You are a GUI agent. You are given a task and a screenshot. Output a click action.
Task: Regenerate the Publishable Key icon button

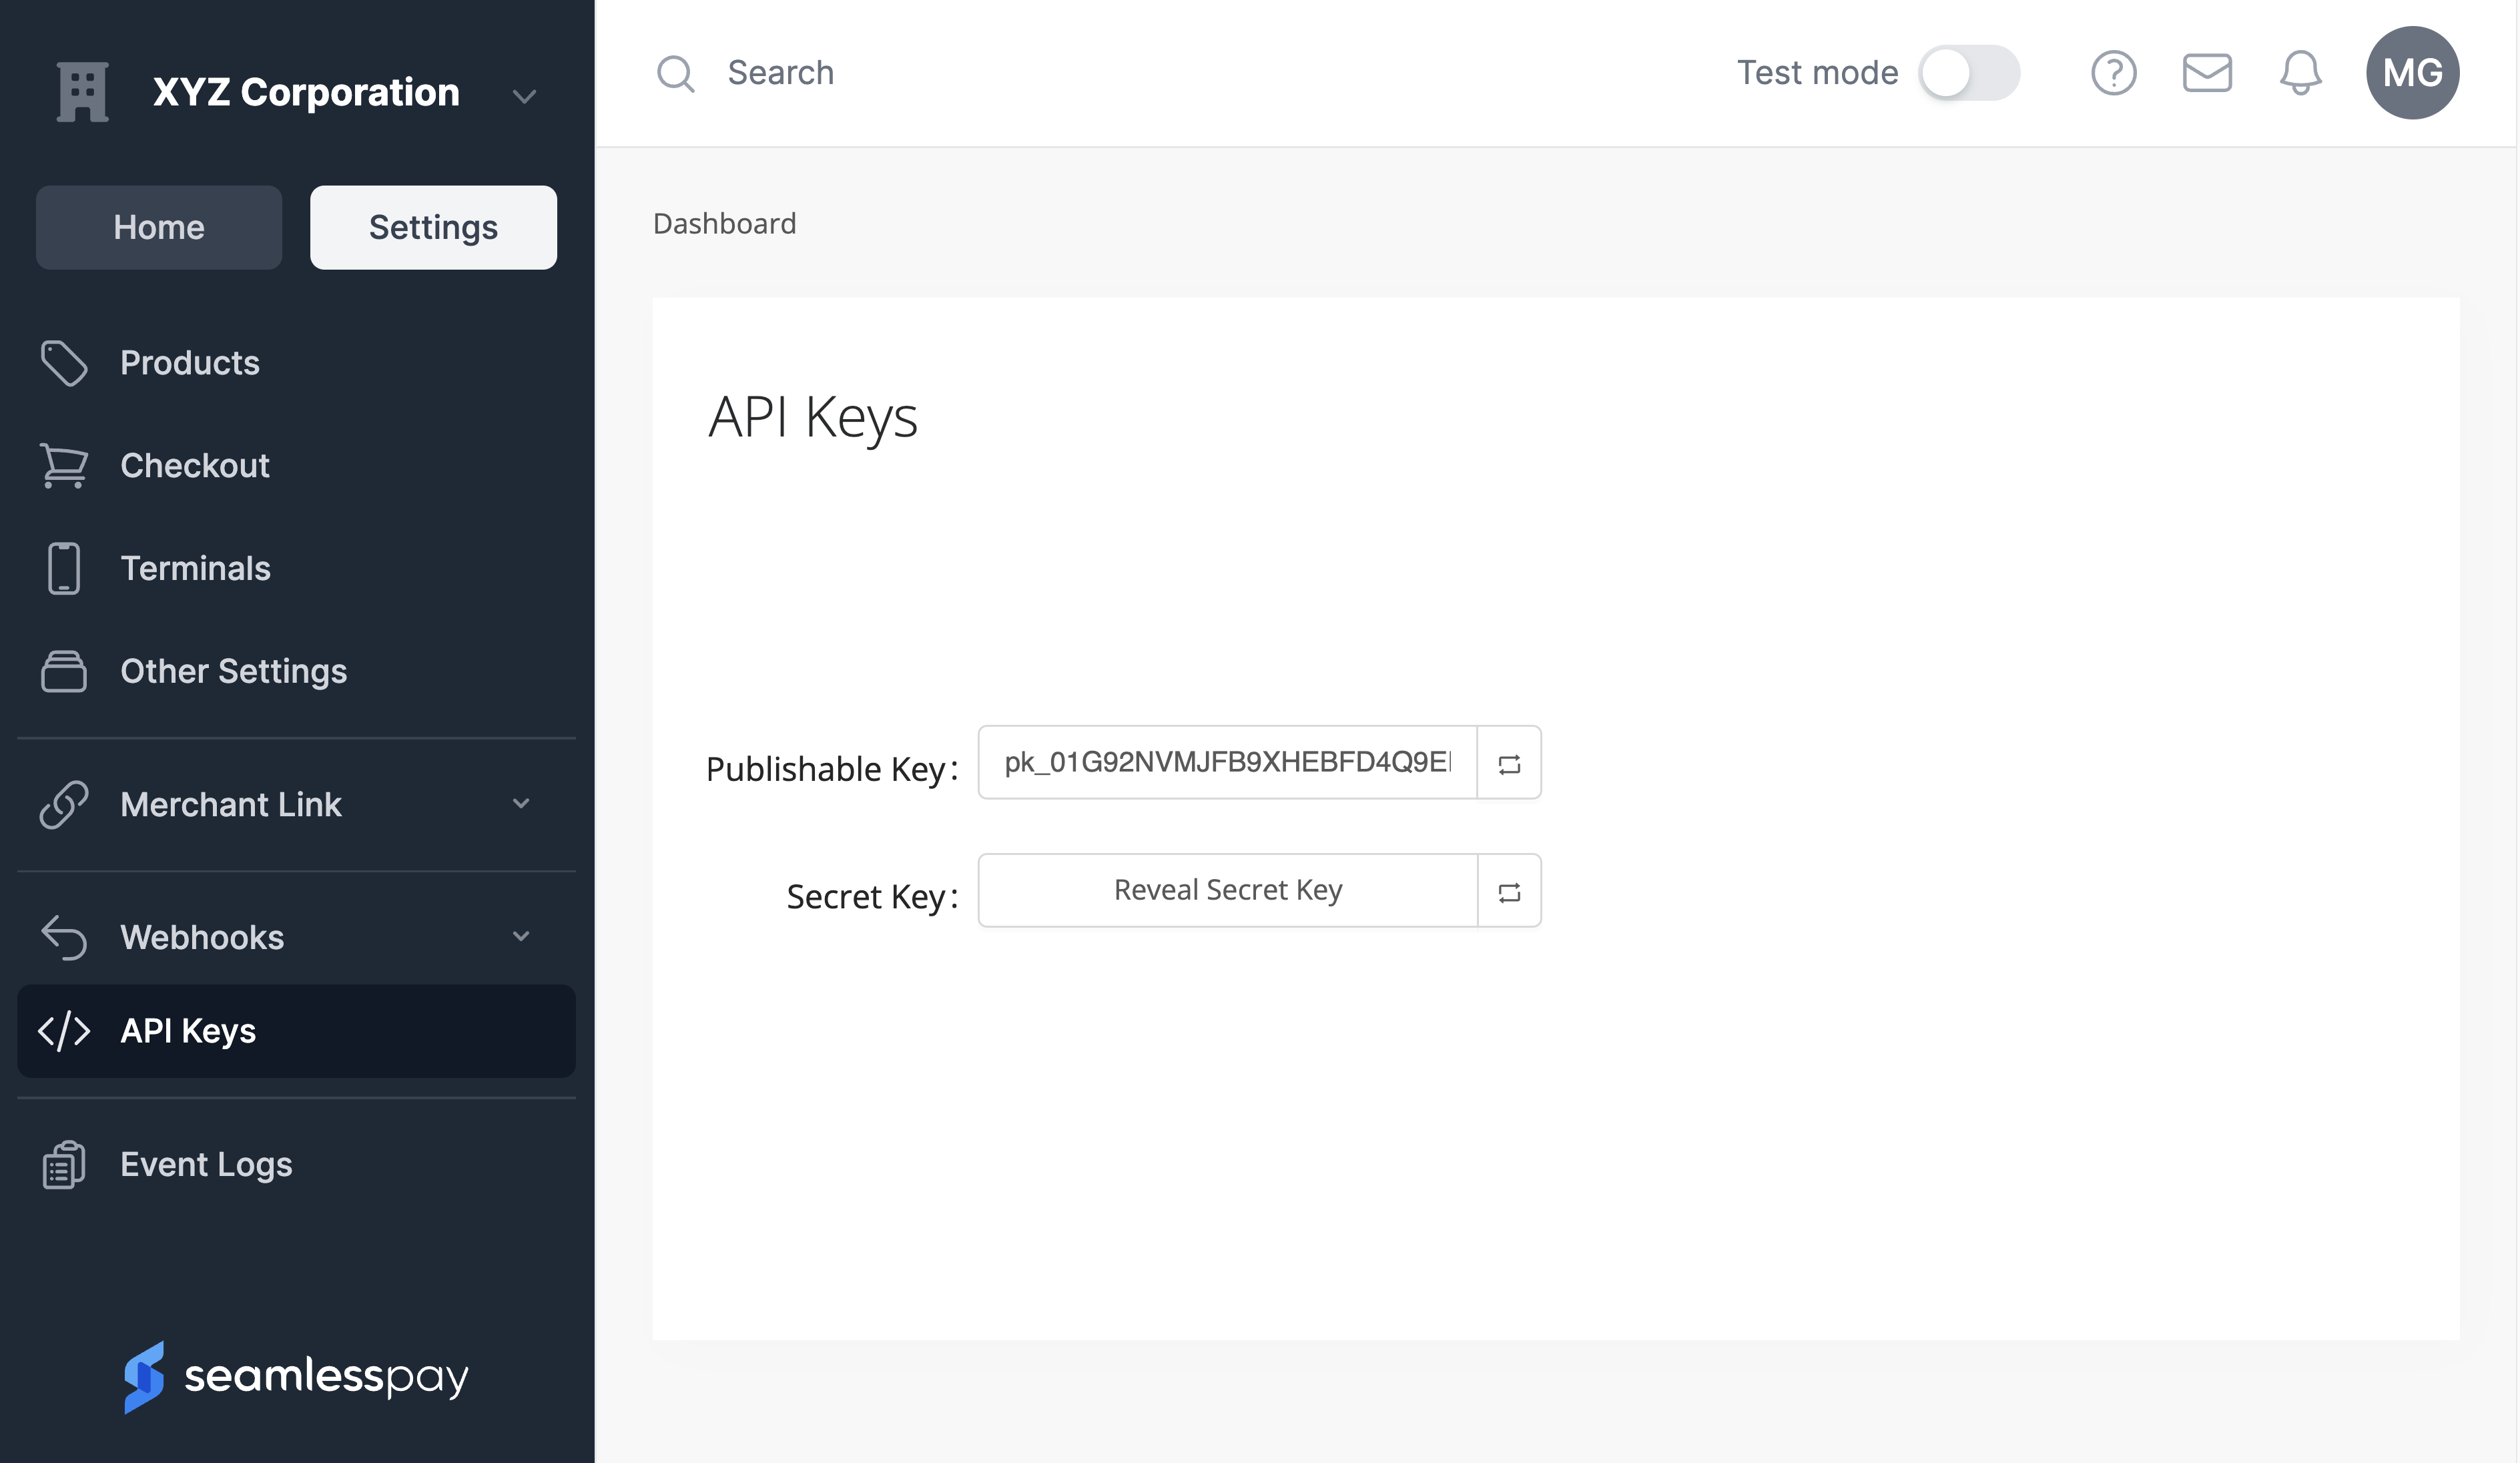click(x=1509, y=764)
